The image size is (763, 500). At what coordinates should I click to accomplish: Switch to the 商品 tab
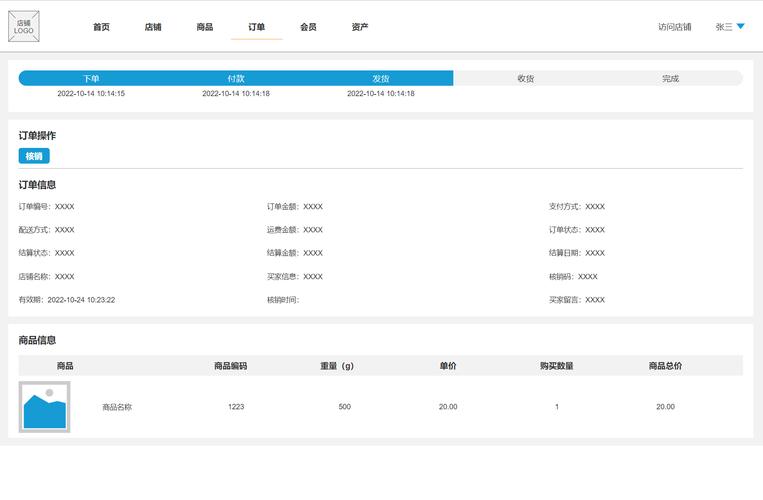click(205, 27)
